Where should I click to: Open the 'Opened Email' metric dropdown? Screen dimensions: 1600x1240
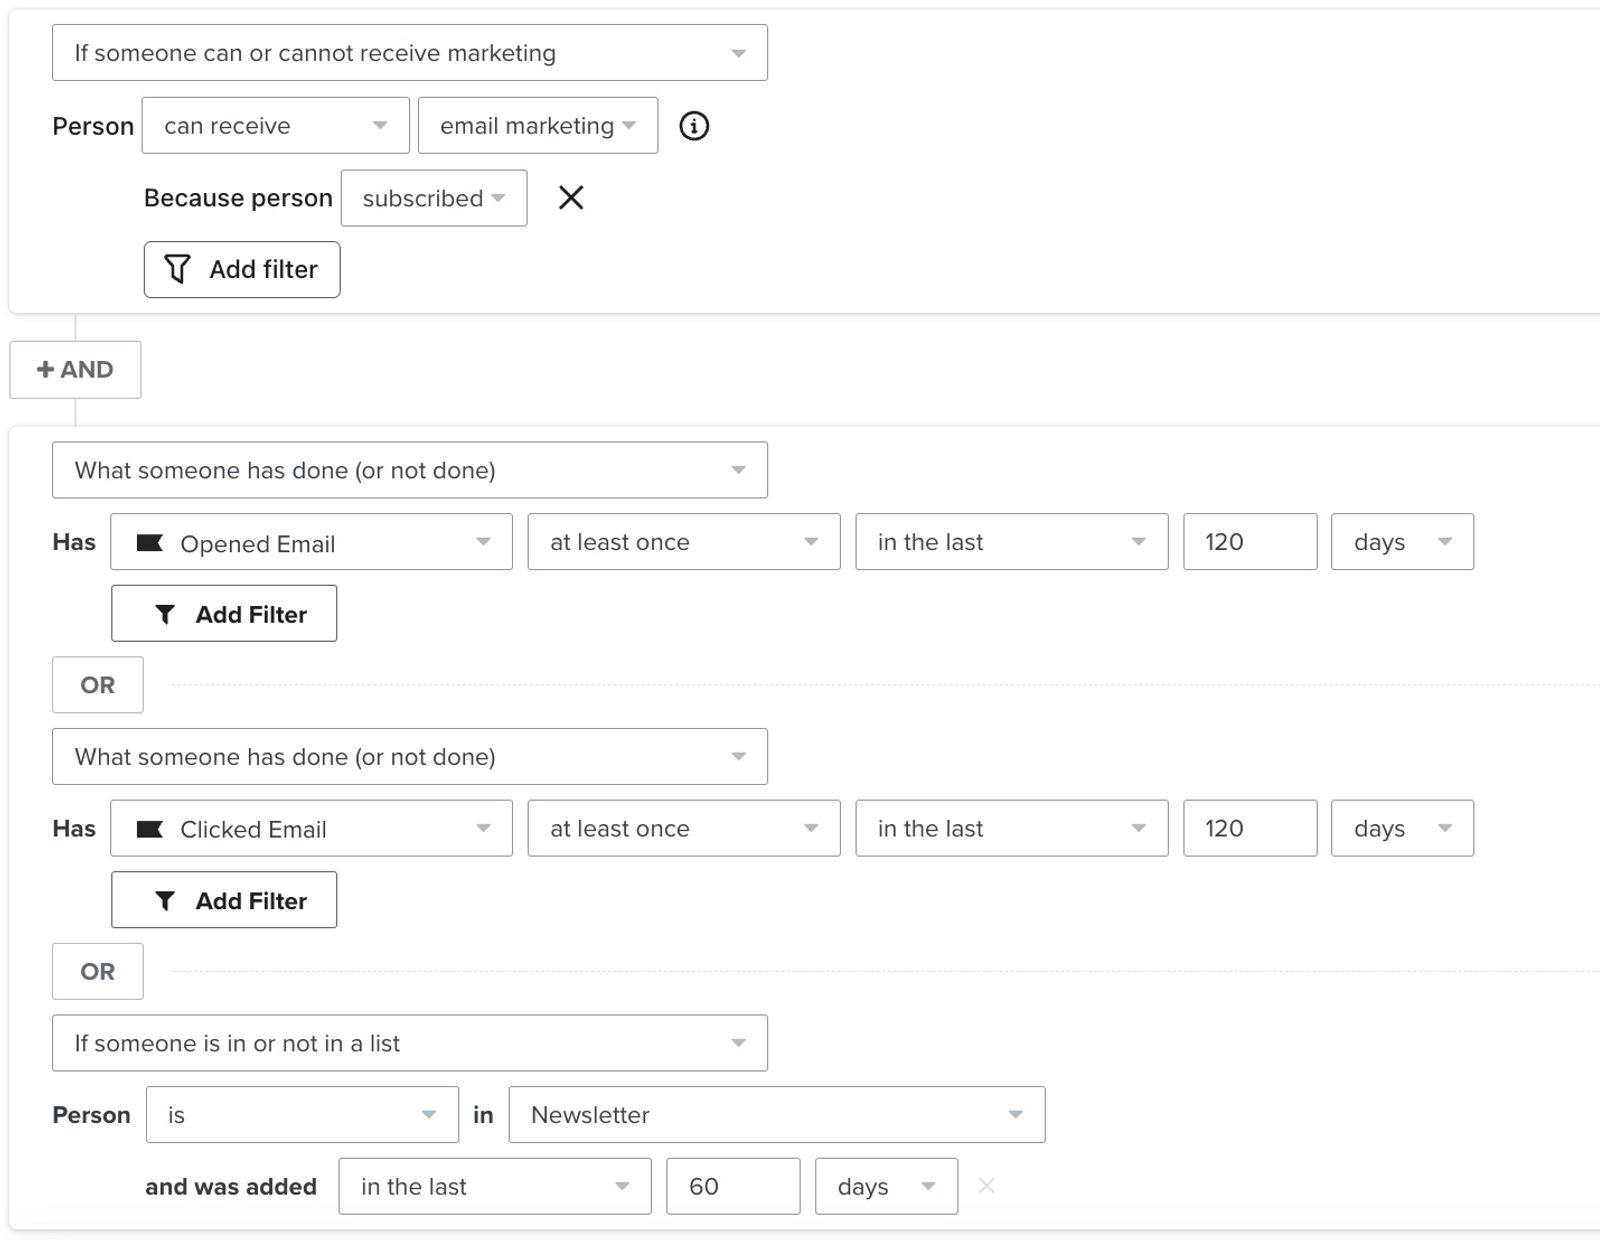tap(312, 542)
